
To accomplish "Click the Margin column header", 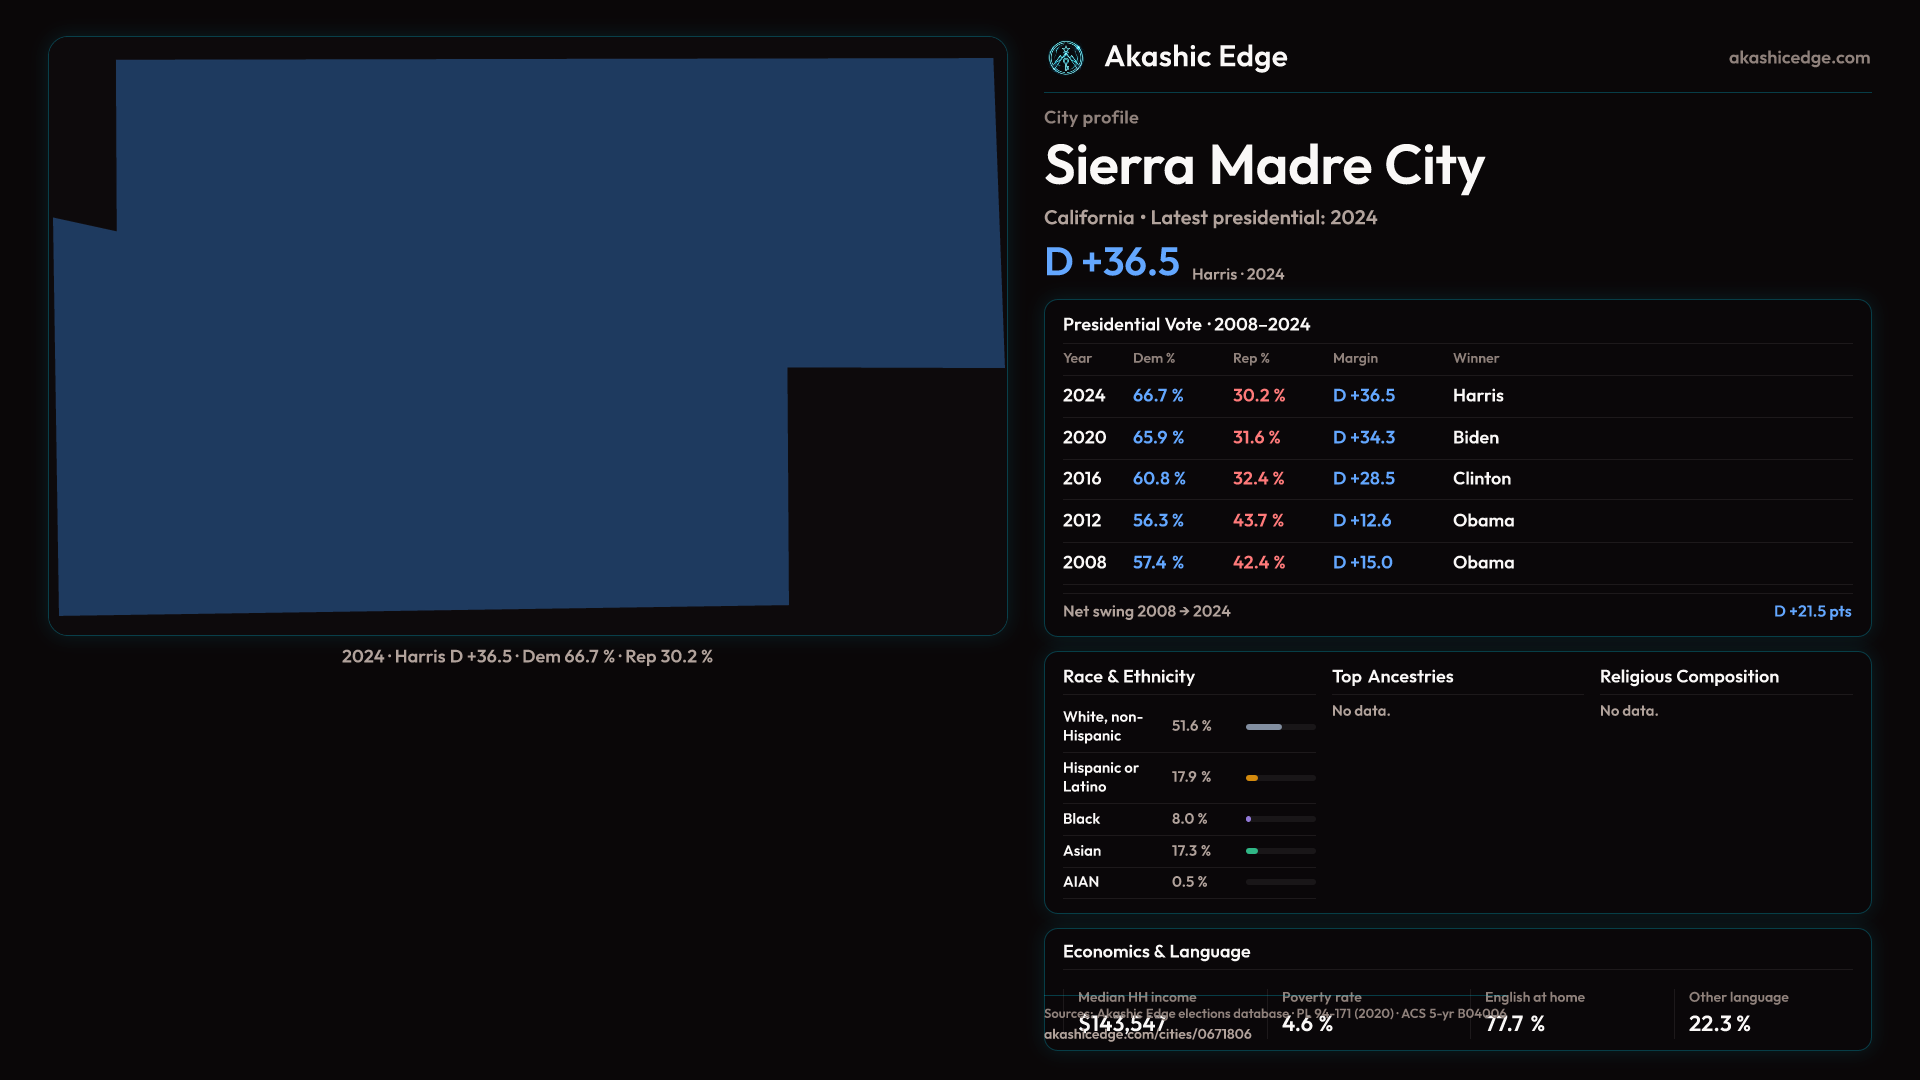I will click(1354, 358).
